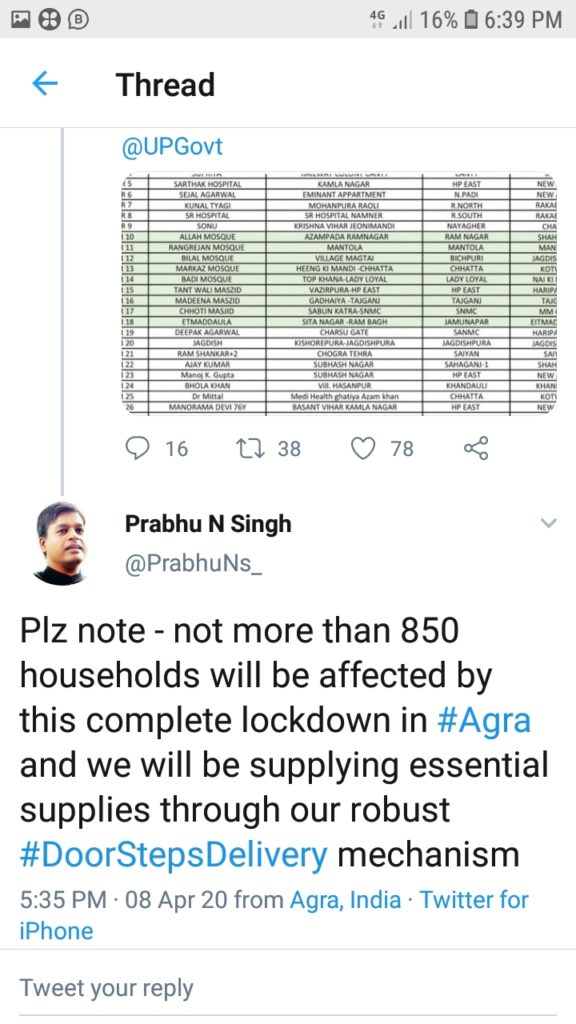Screen dimensions: 576x1024
Task: Open the Agra, India location link
Action: click(345, 900)
